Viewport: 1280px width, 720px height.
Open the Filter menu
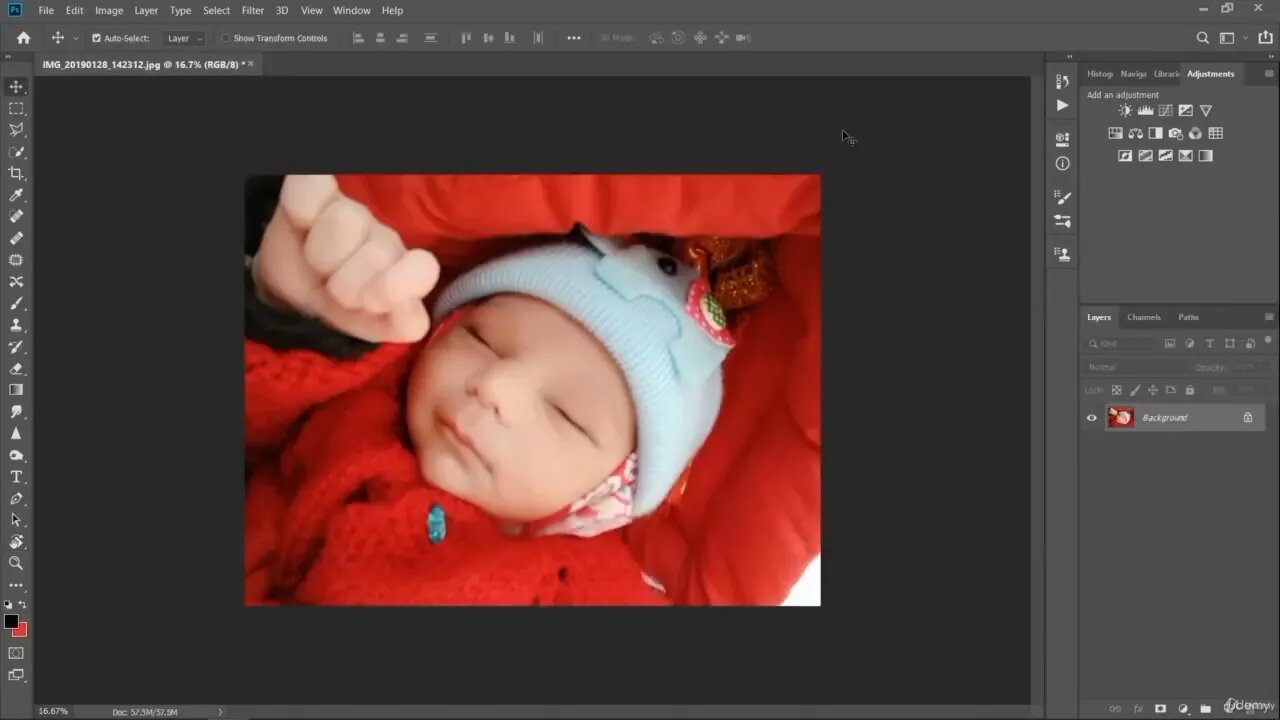pyautogui.click(x=253, y=10)
